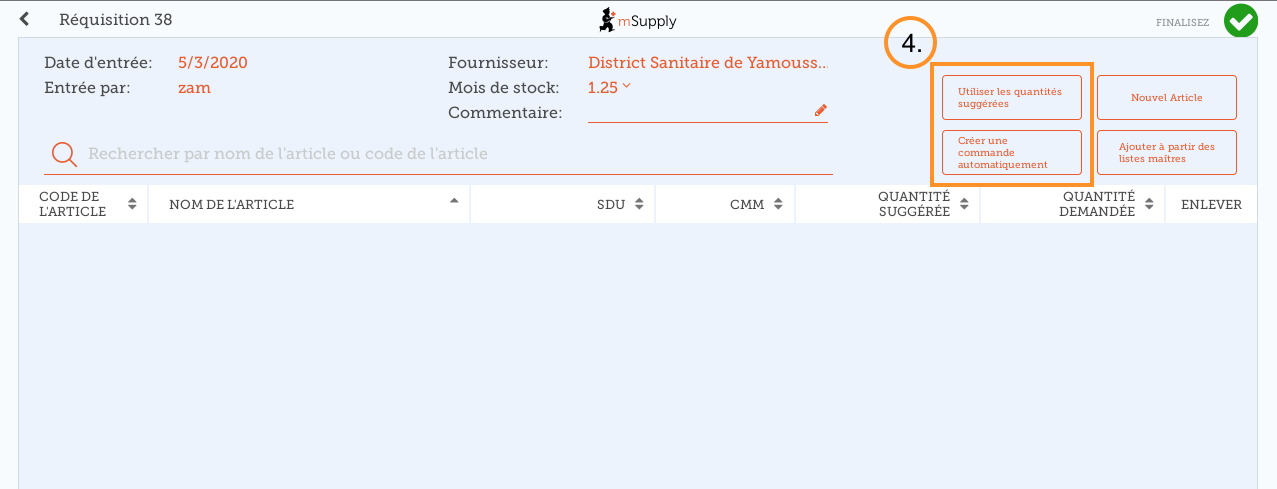This screenshot has width=1277, height=489.
Task: Click the green finalise checkmark icon
Action: click(x=1241, y=21)
